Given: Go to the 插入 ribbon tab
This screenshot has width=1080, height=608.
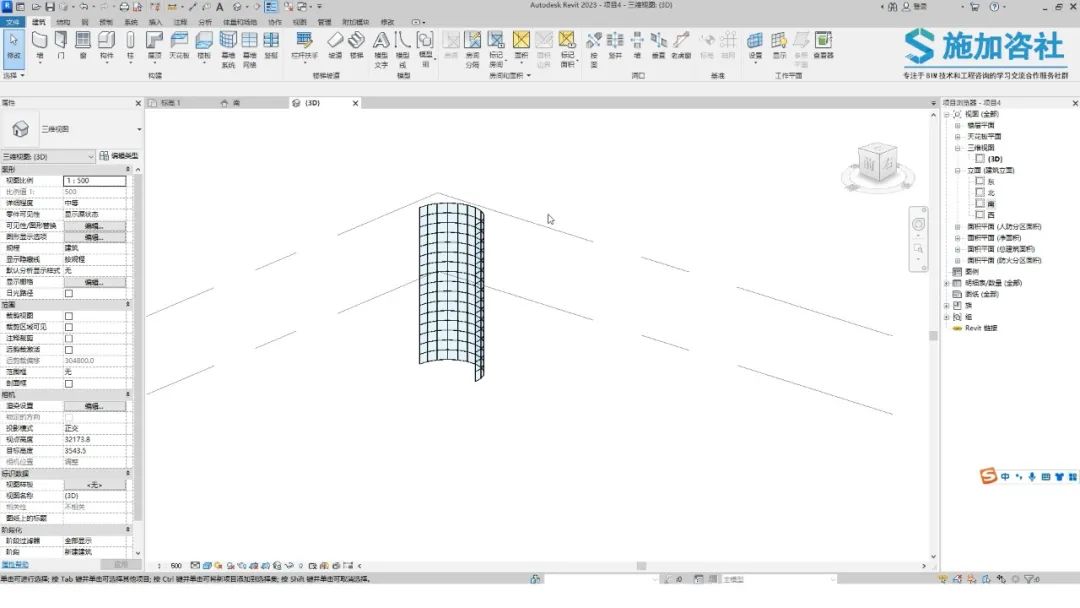Looking at the screenshot, I should click(x=156, y=22).
